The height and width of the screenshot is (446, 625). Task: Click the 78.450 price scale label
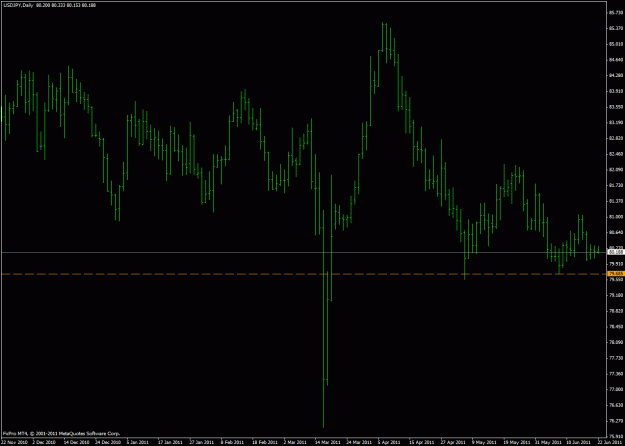tap(616, 327)
